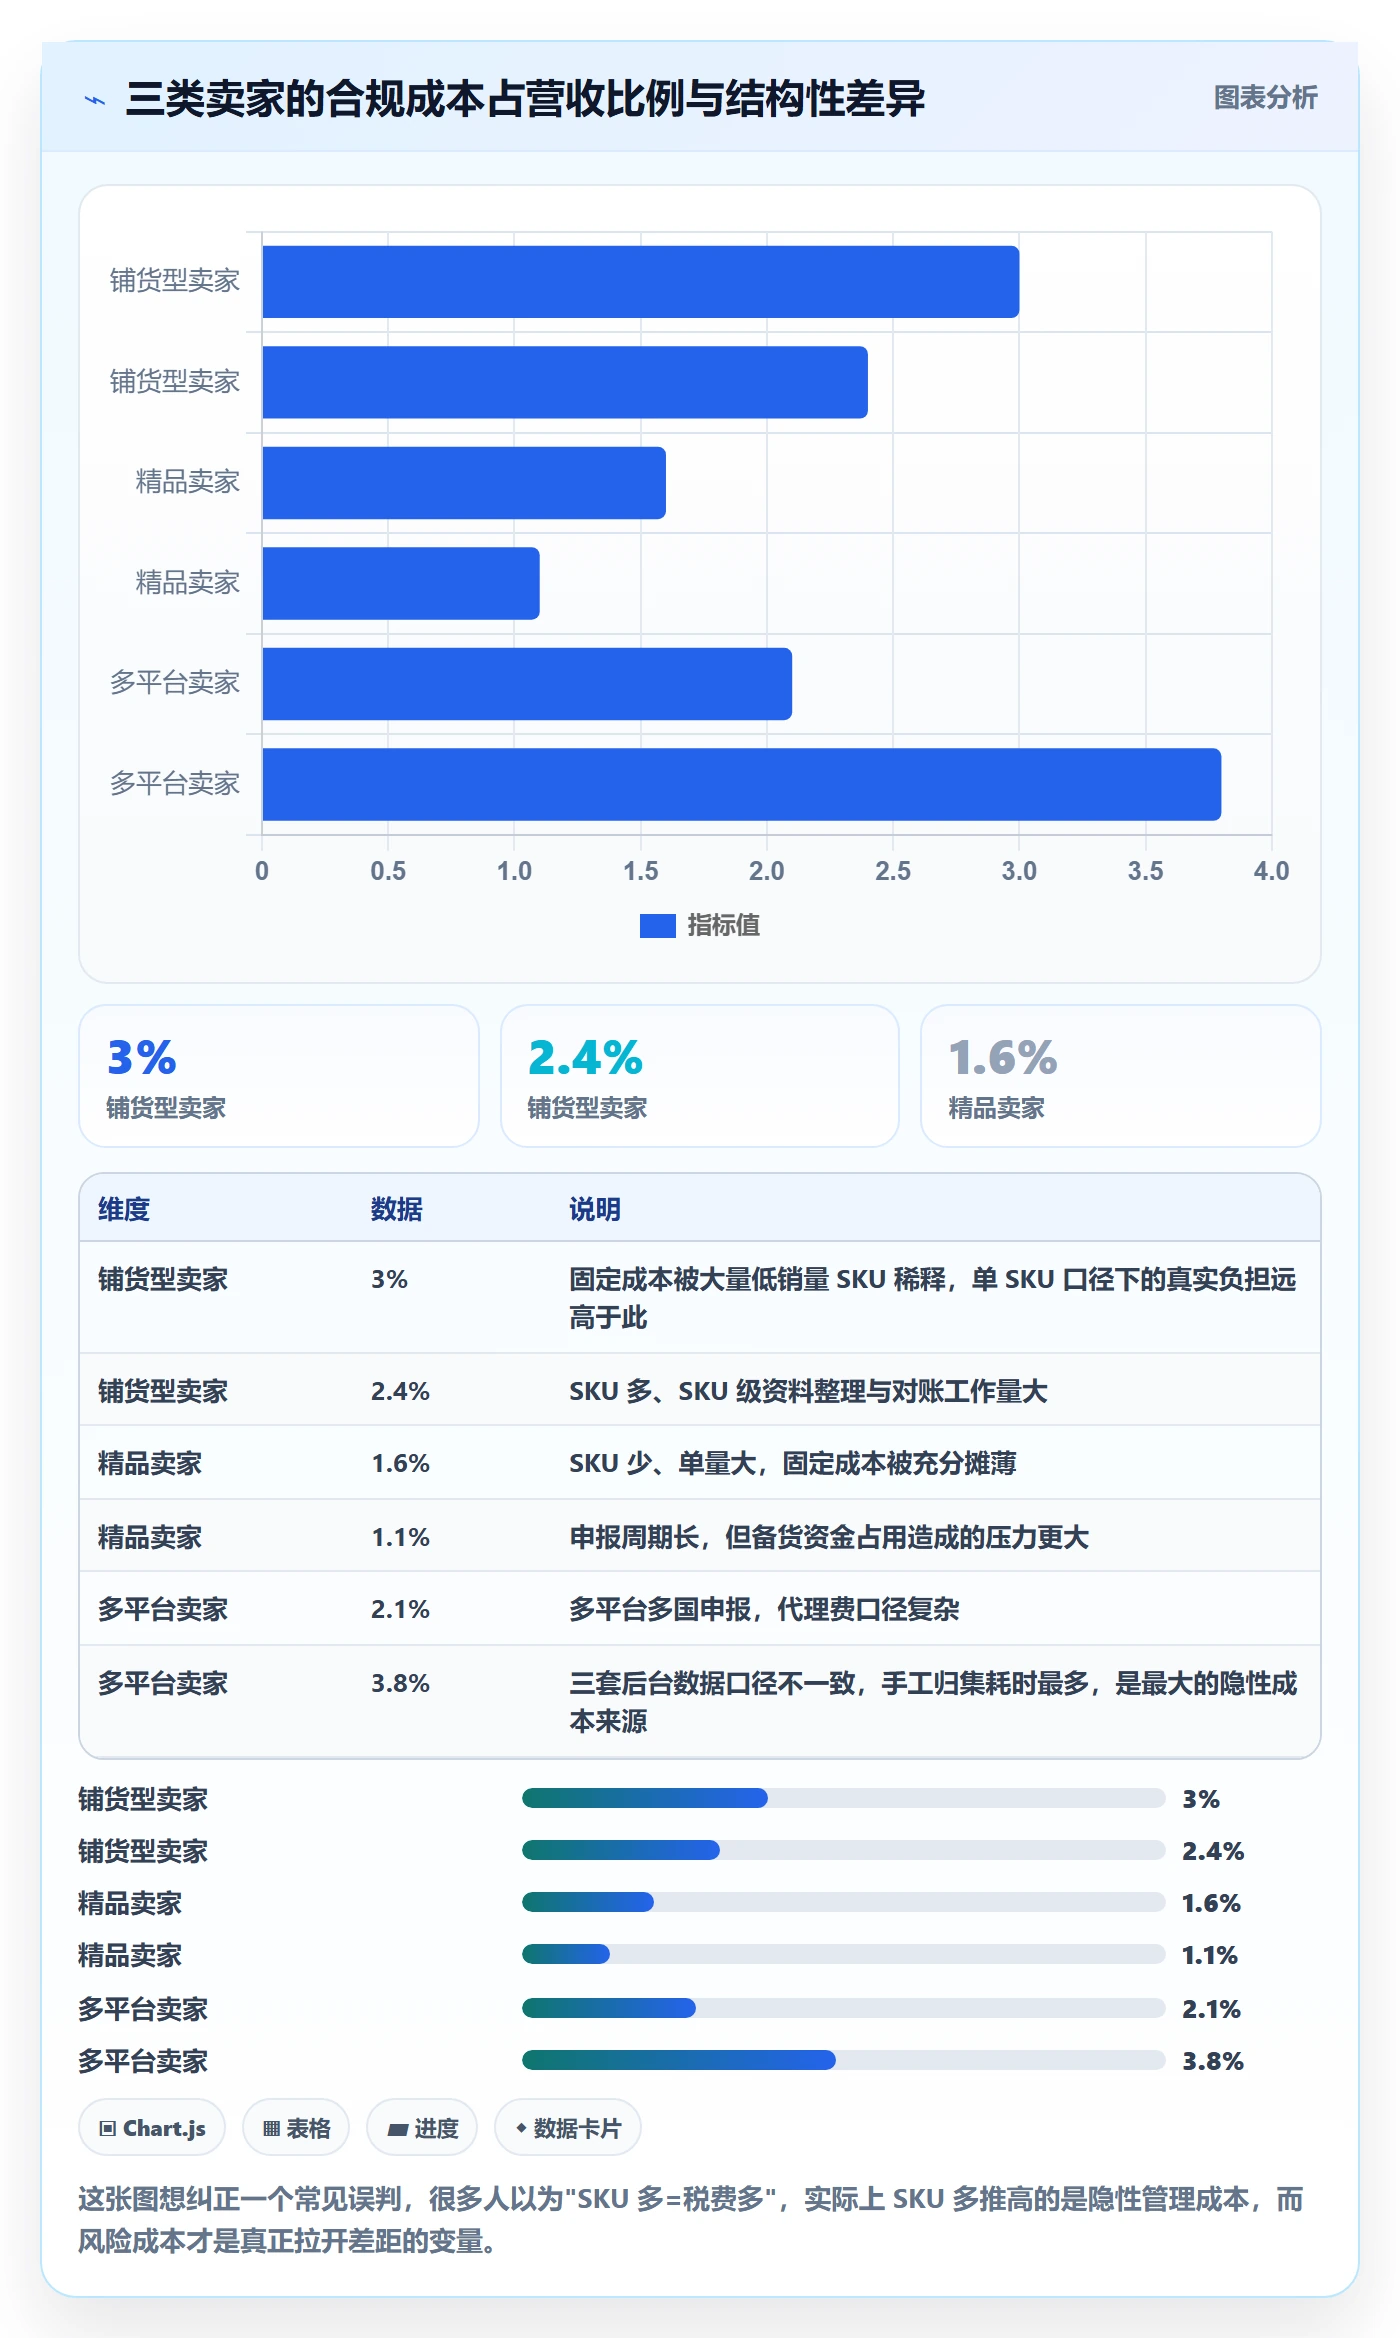Click the 维度 column header
This screenshot has width=1400, height=2338.
coord(124,1209)
